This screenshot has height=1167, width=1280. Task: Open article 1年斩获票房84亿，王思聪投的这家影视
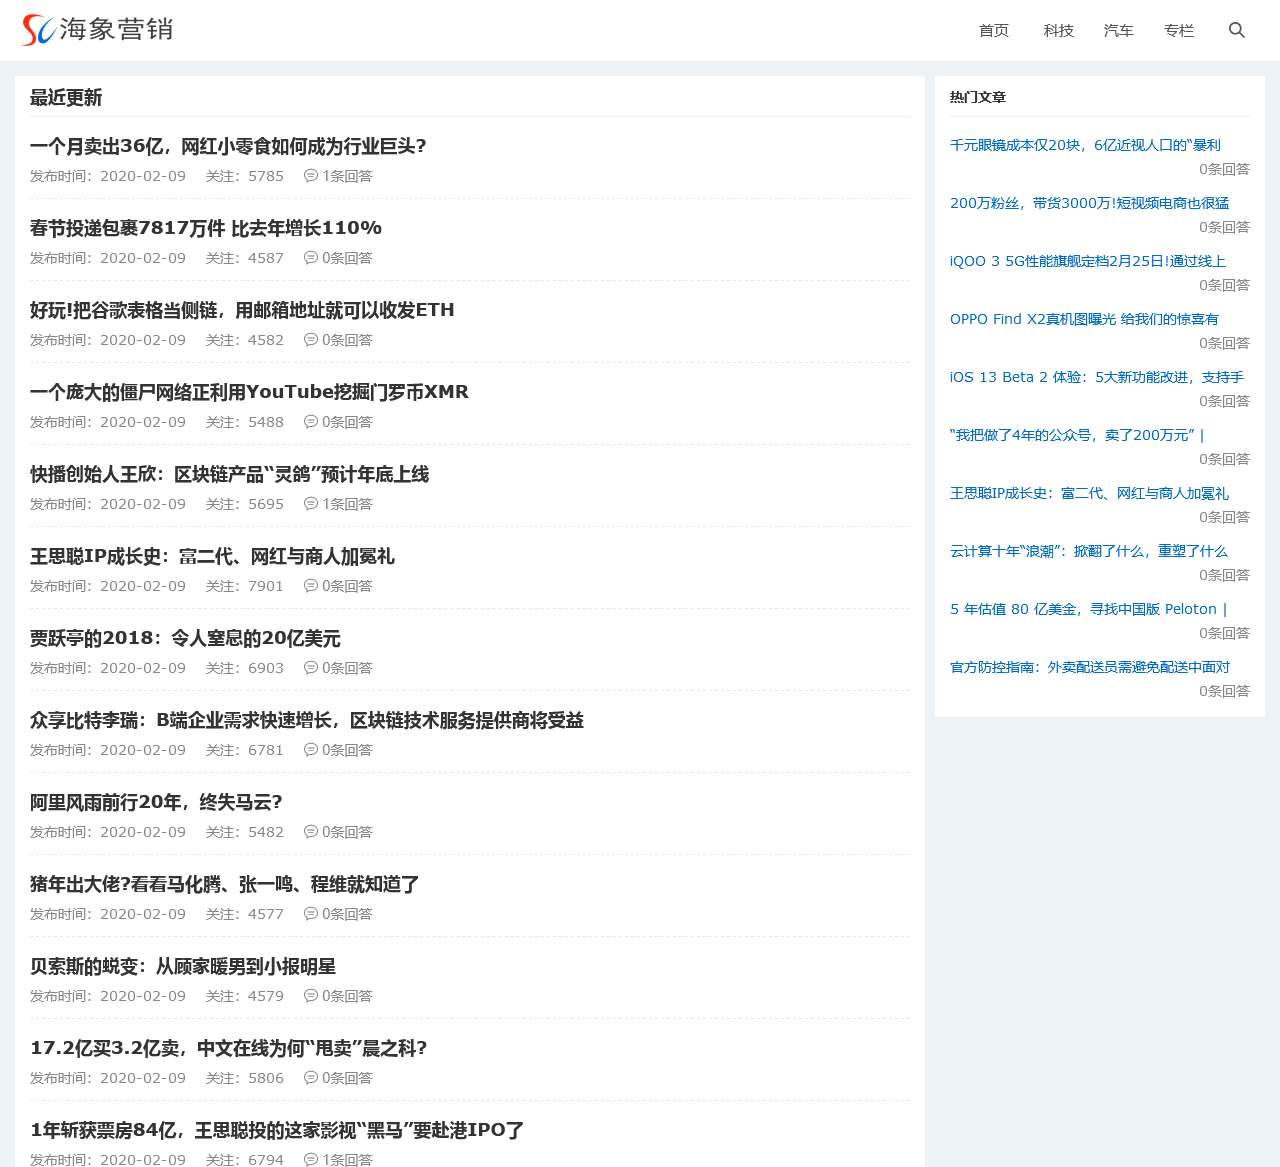click(277, 1130)
